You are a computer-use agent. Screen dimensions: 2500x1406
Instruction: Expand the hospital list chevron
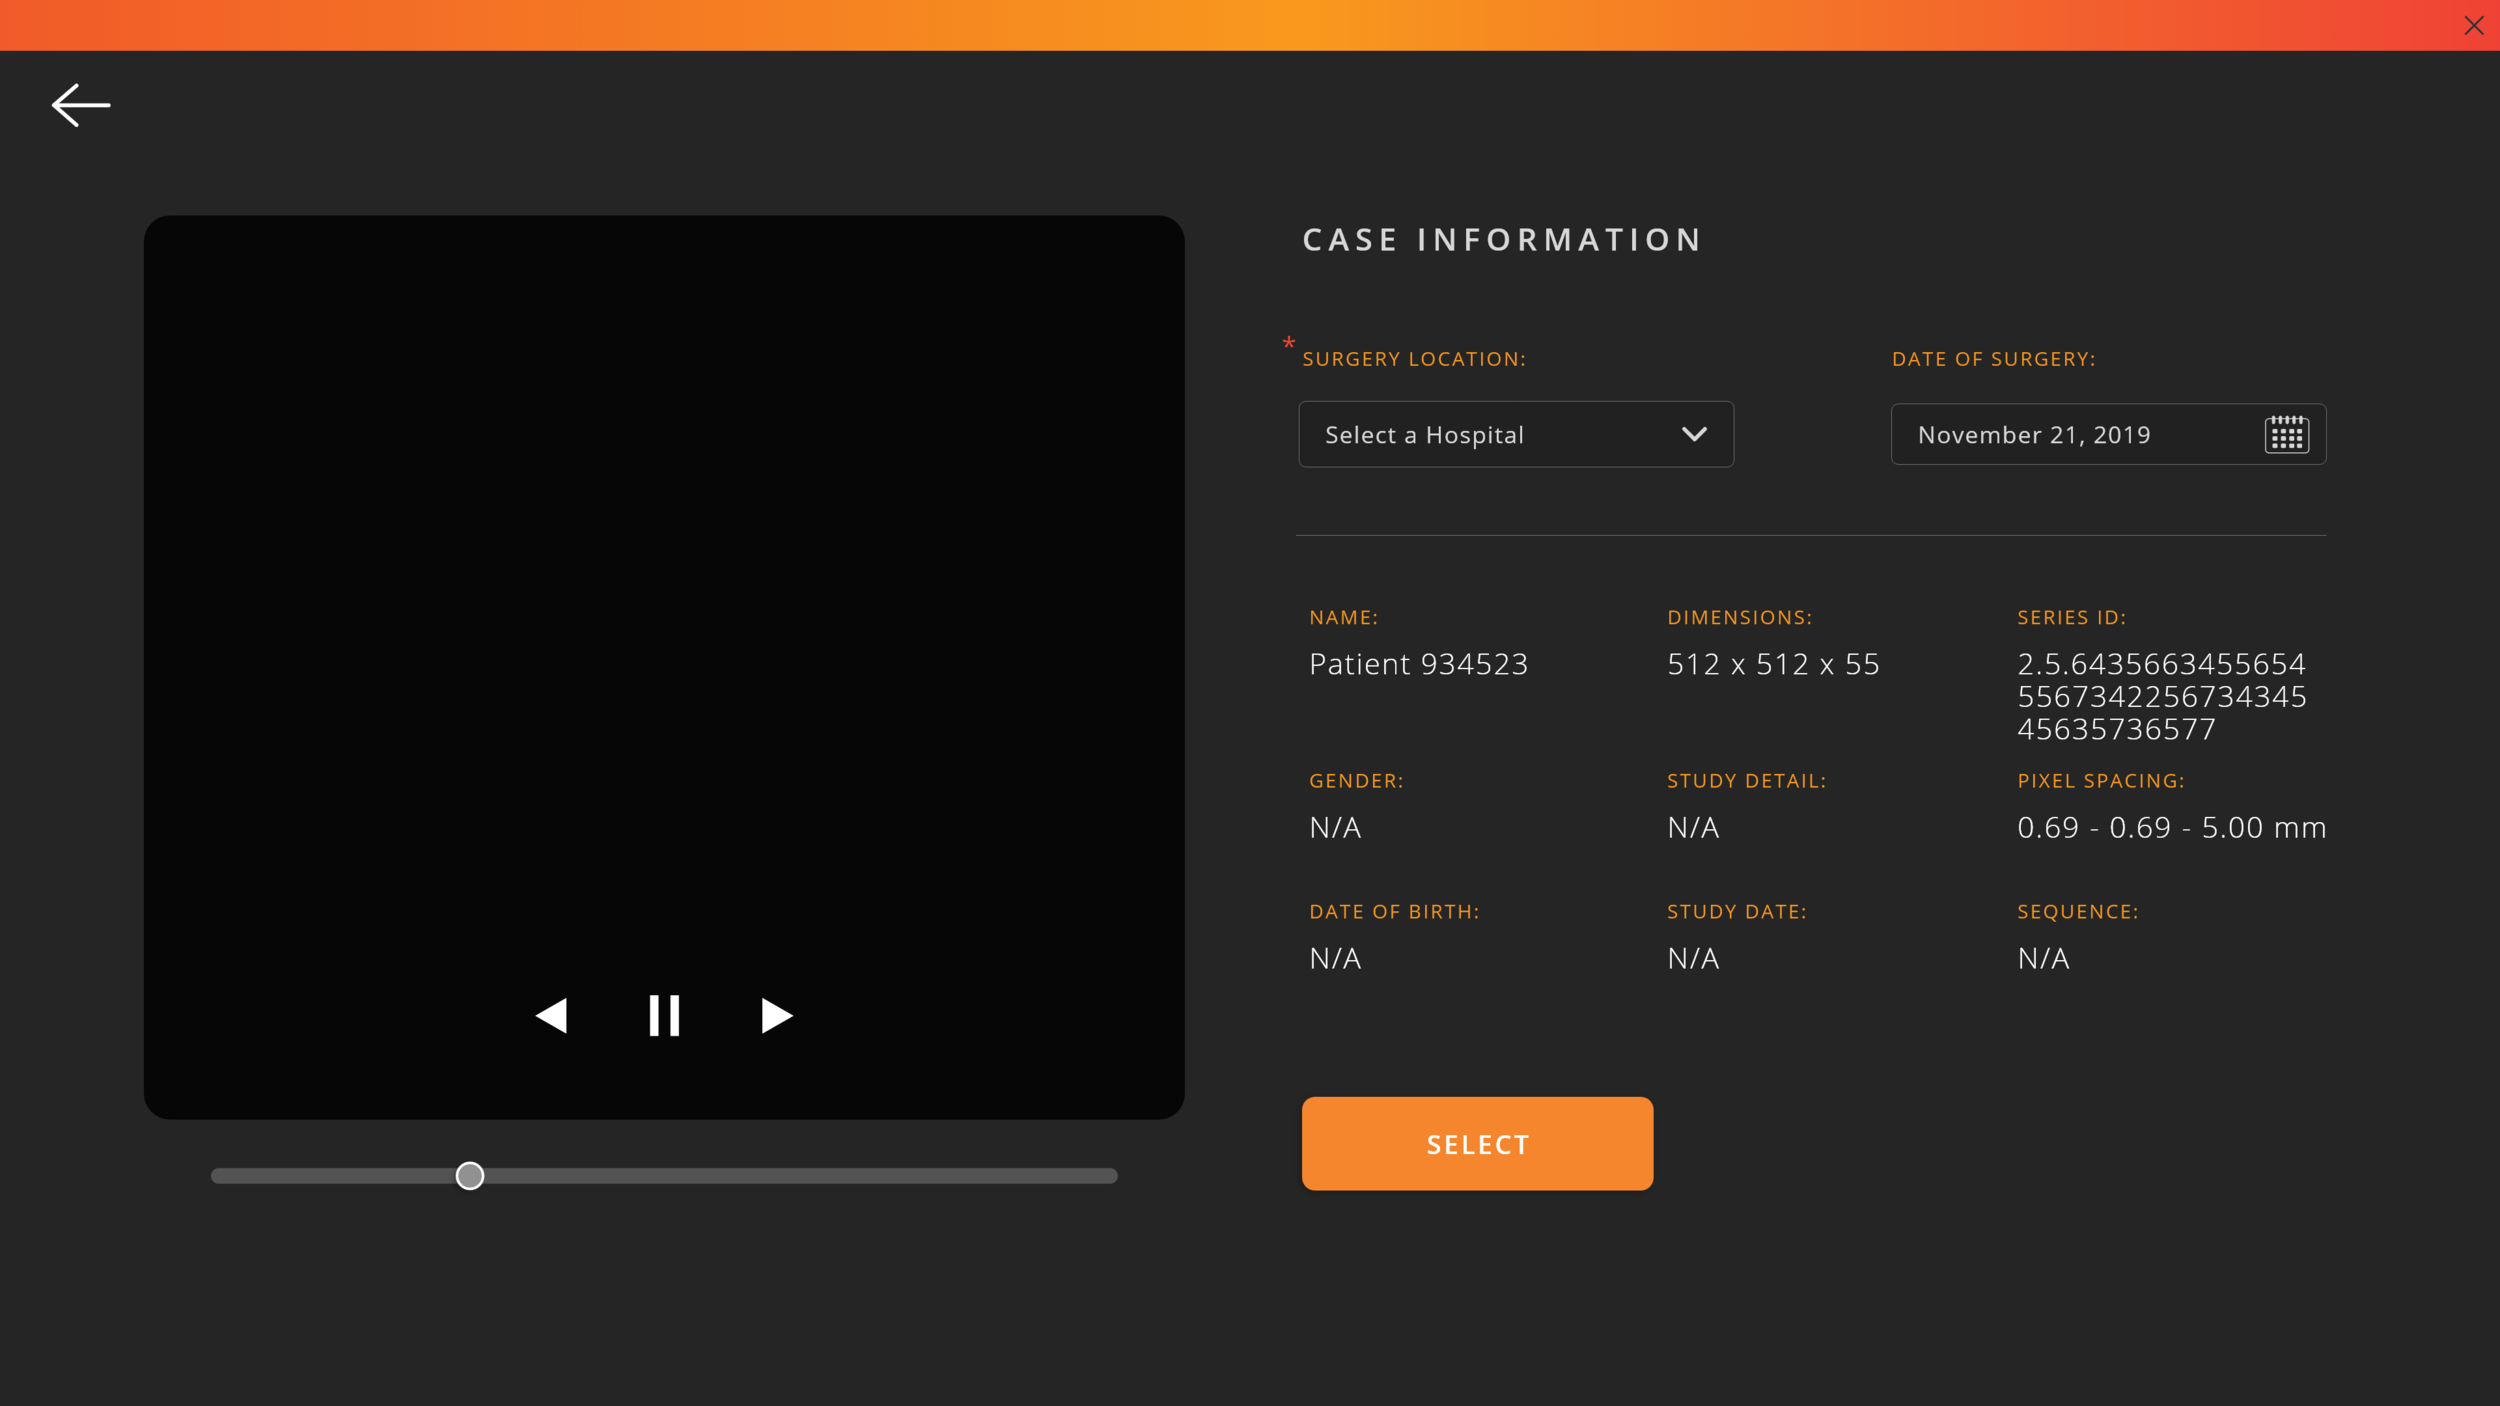pos(1694,434)
